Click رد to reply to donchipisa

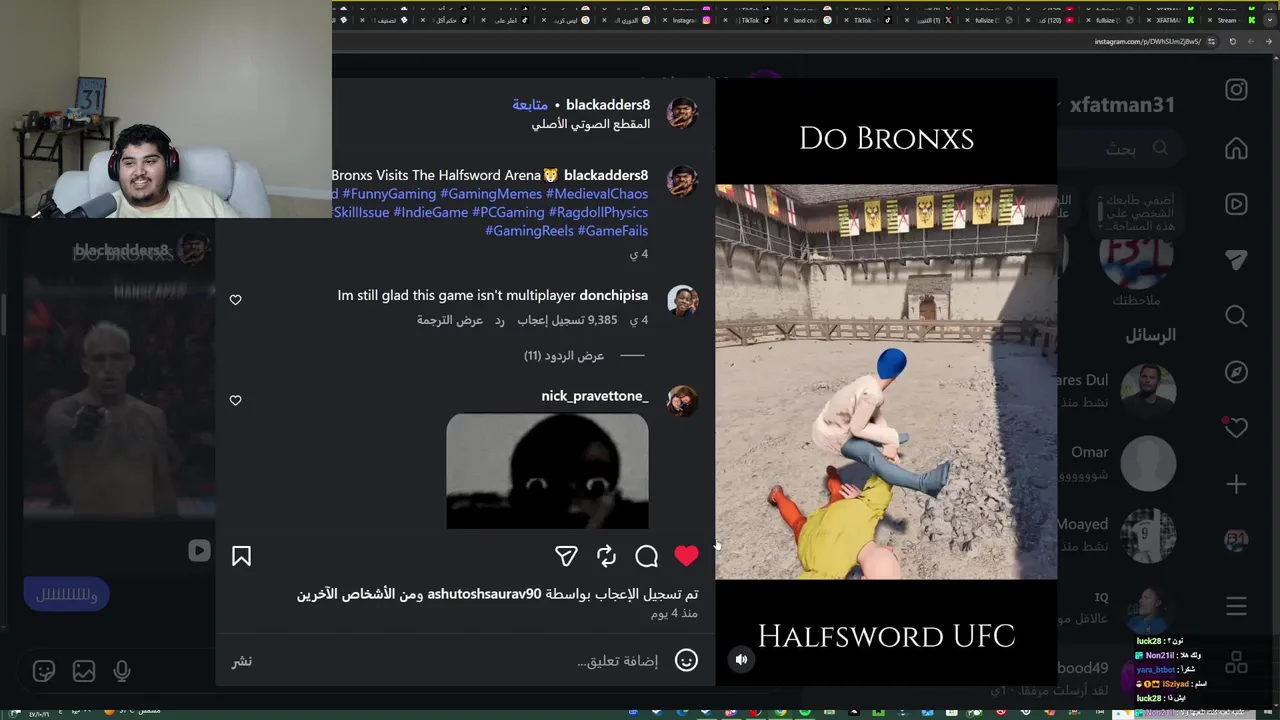tap(499, 320)
